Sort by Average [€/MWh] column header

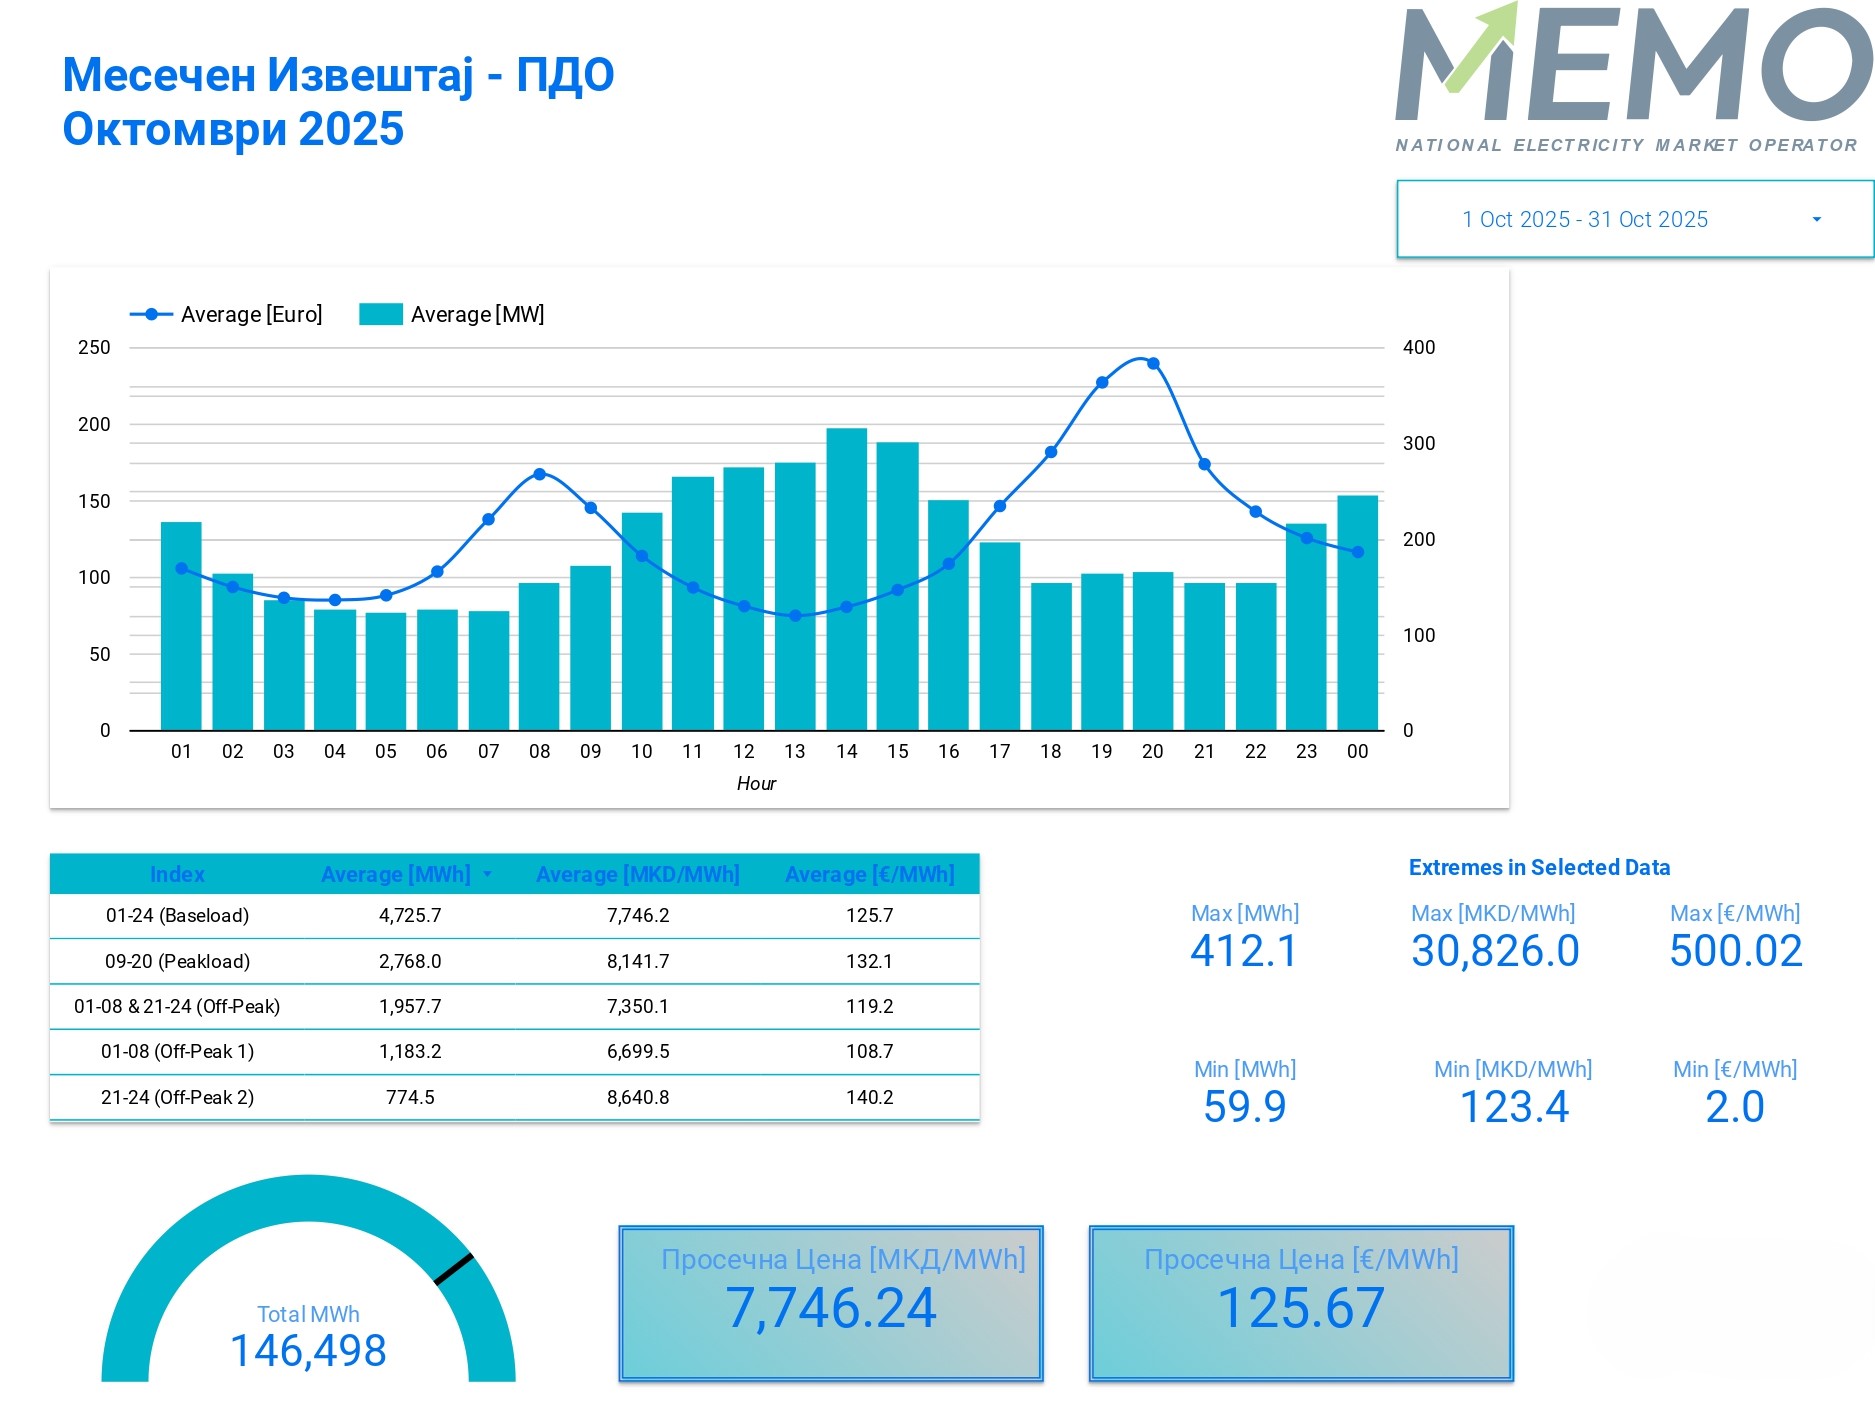click(869, 874)
